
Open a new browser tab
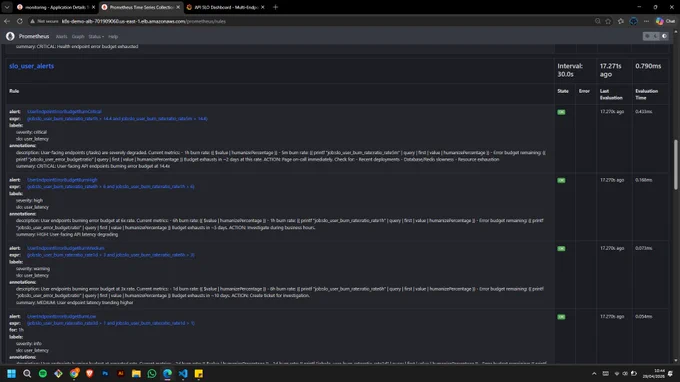(275, 7)
